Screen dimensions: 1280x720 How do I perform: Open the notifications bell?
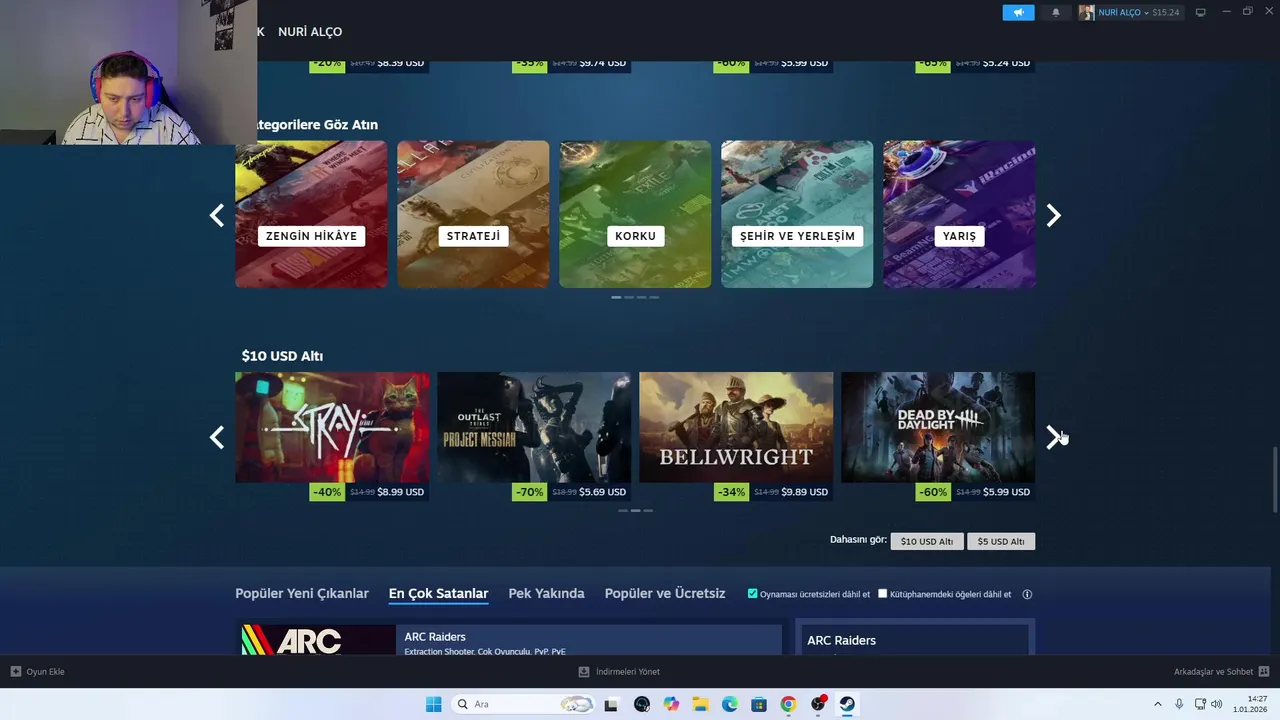coord(1056,12)
